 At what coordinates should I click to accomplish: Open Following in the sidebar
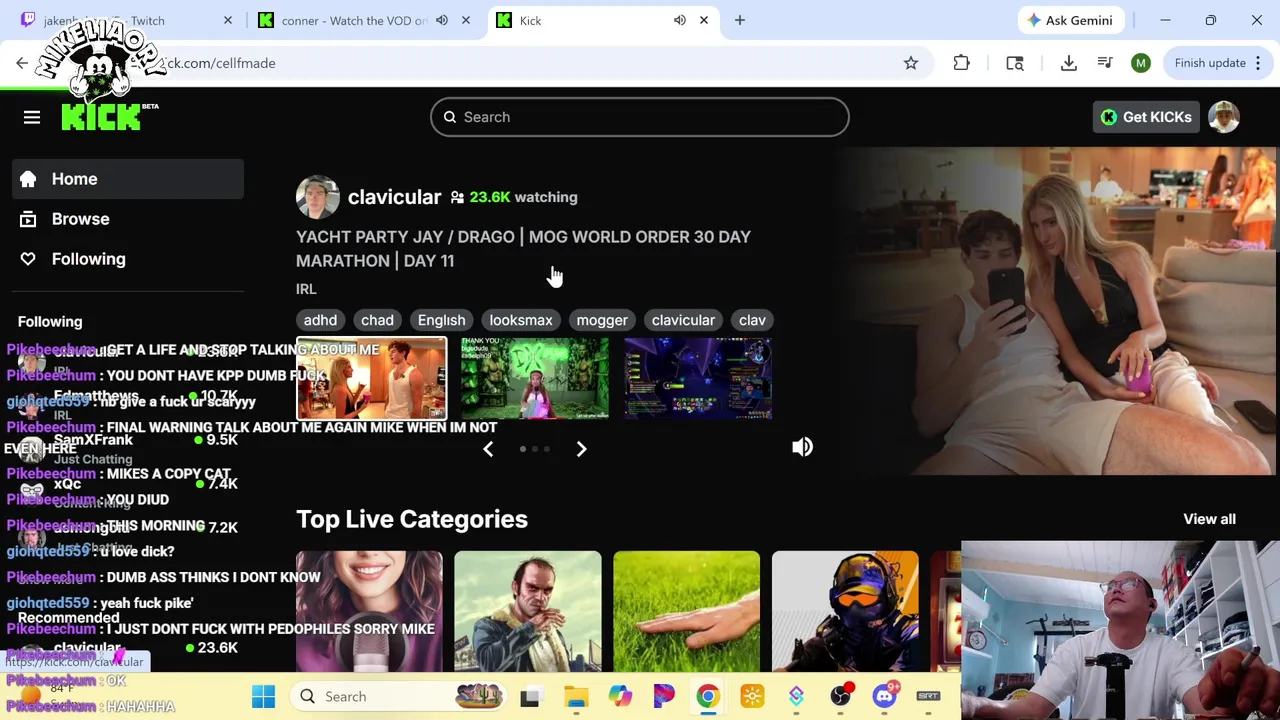tap(128, 259)
